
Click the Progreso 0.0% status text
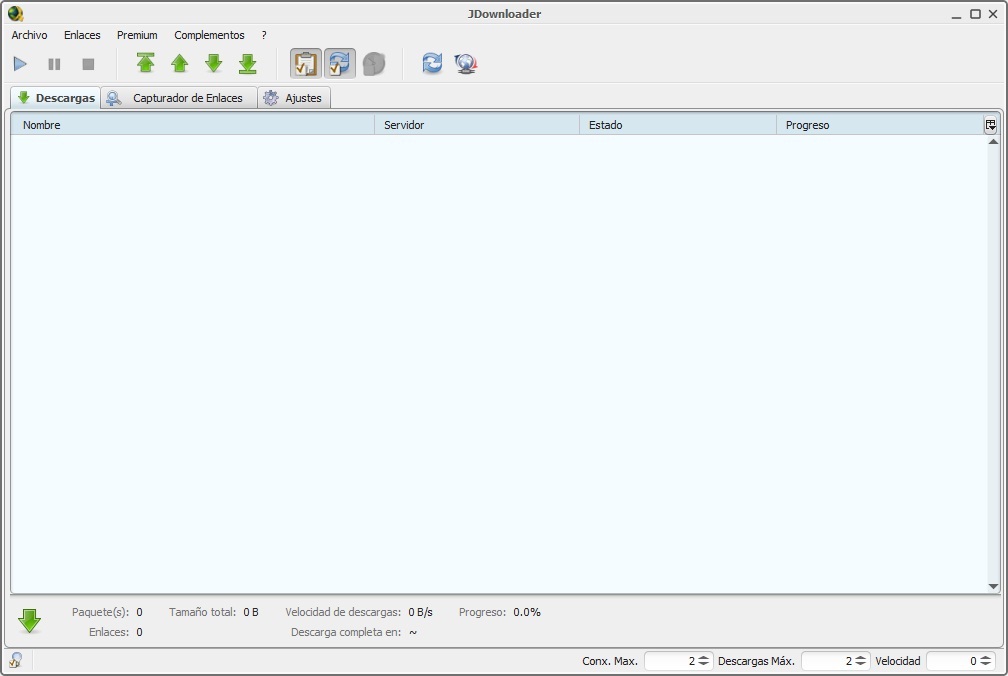[x=500, y=612]
